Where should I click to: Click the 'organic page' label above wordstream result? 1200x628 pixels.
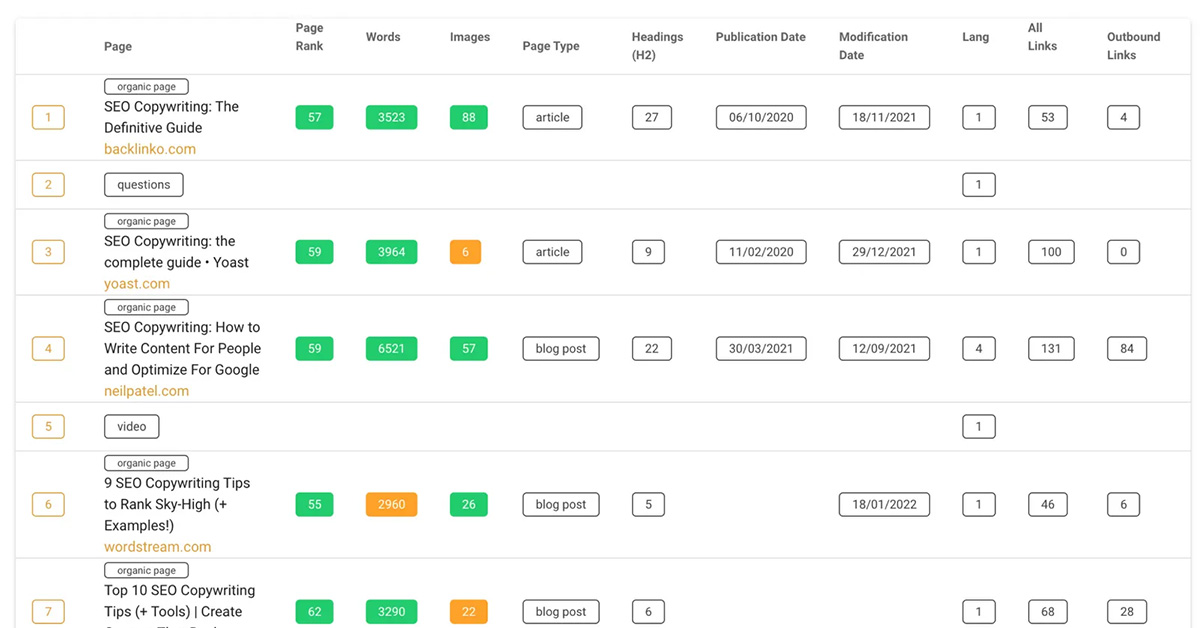coord(146,464)
